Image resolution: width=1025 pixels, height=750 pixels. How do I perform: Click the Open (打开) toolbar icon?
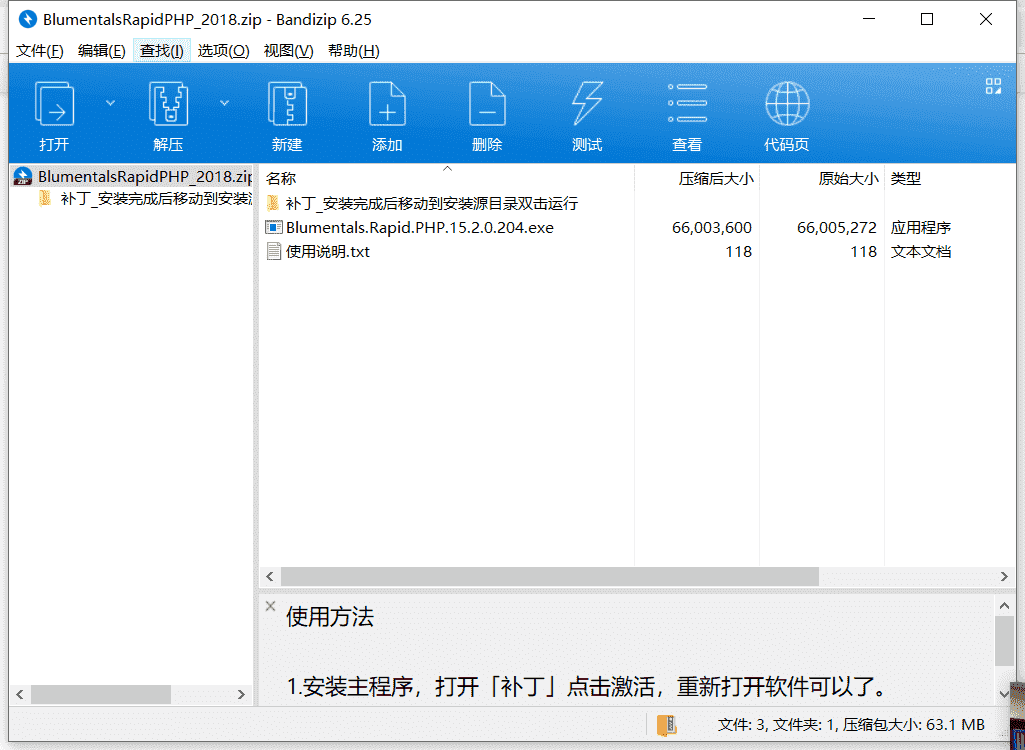54,104
